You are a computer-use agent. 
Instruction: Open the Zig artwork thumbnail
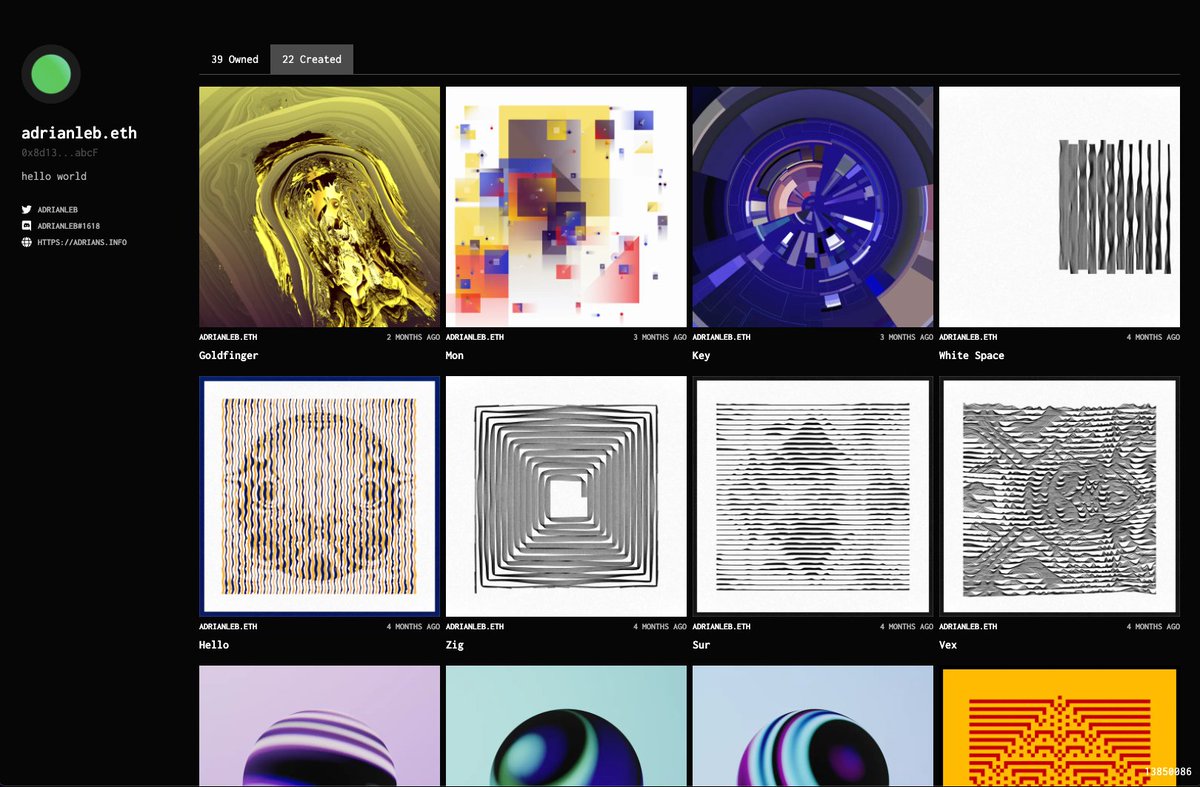point(566,496)
